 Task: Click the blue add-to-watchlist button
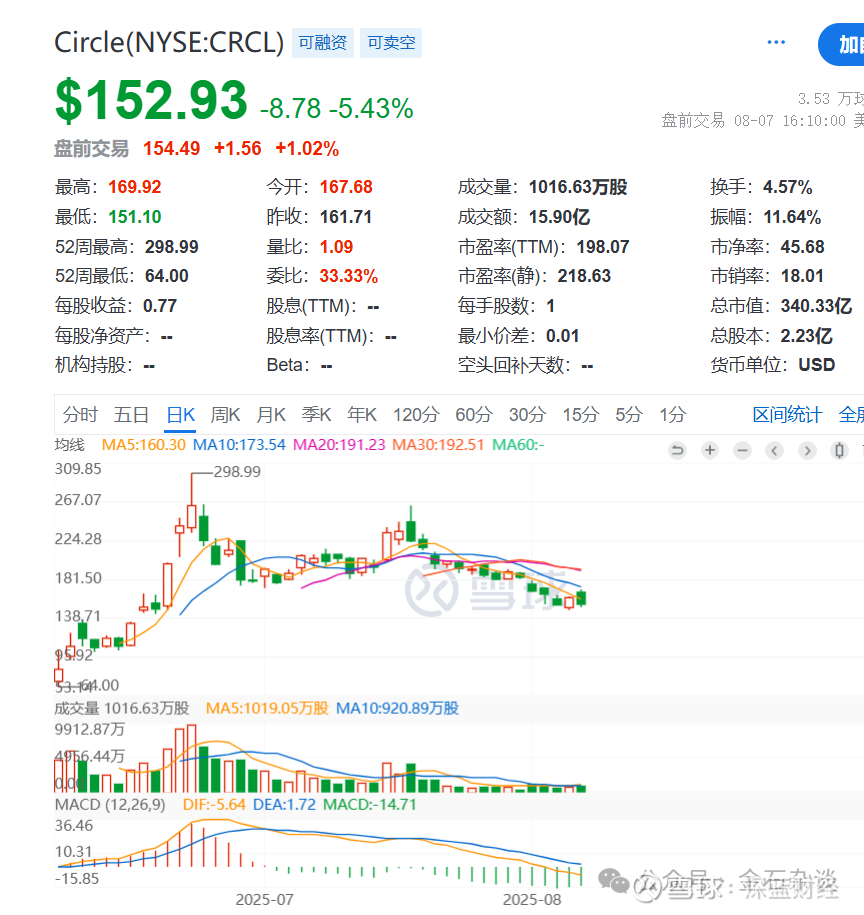click(x=842, y=45)
